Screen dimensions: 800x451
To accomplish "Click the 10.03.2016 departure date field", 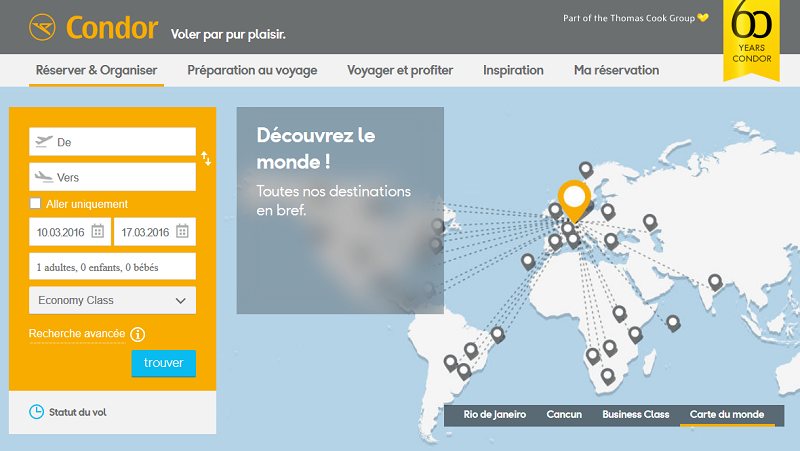I will coord(70,232).
